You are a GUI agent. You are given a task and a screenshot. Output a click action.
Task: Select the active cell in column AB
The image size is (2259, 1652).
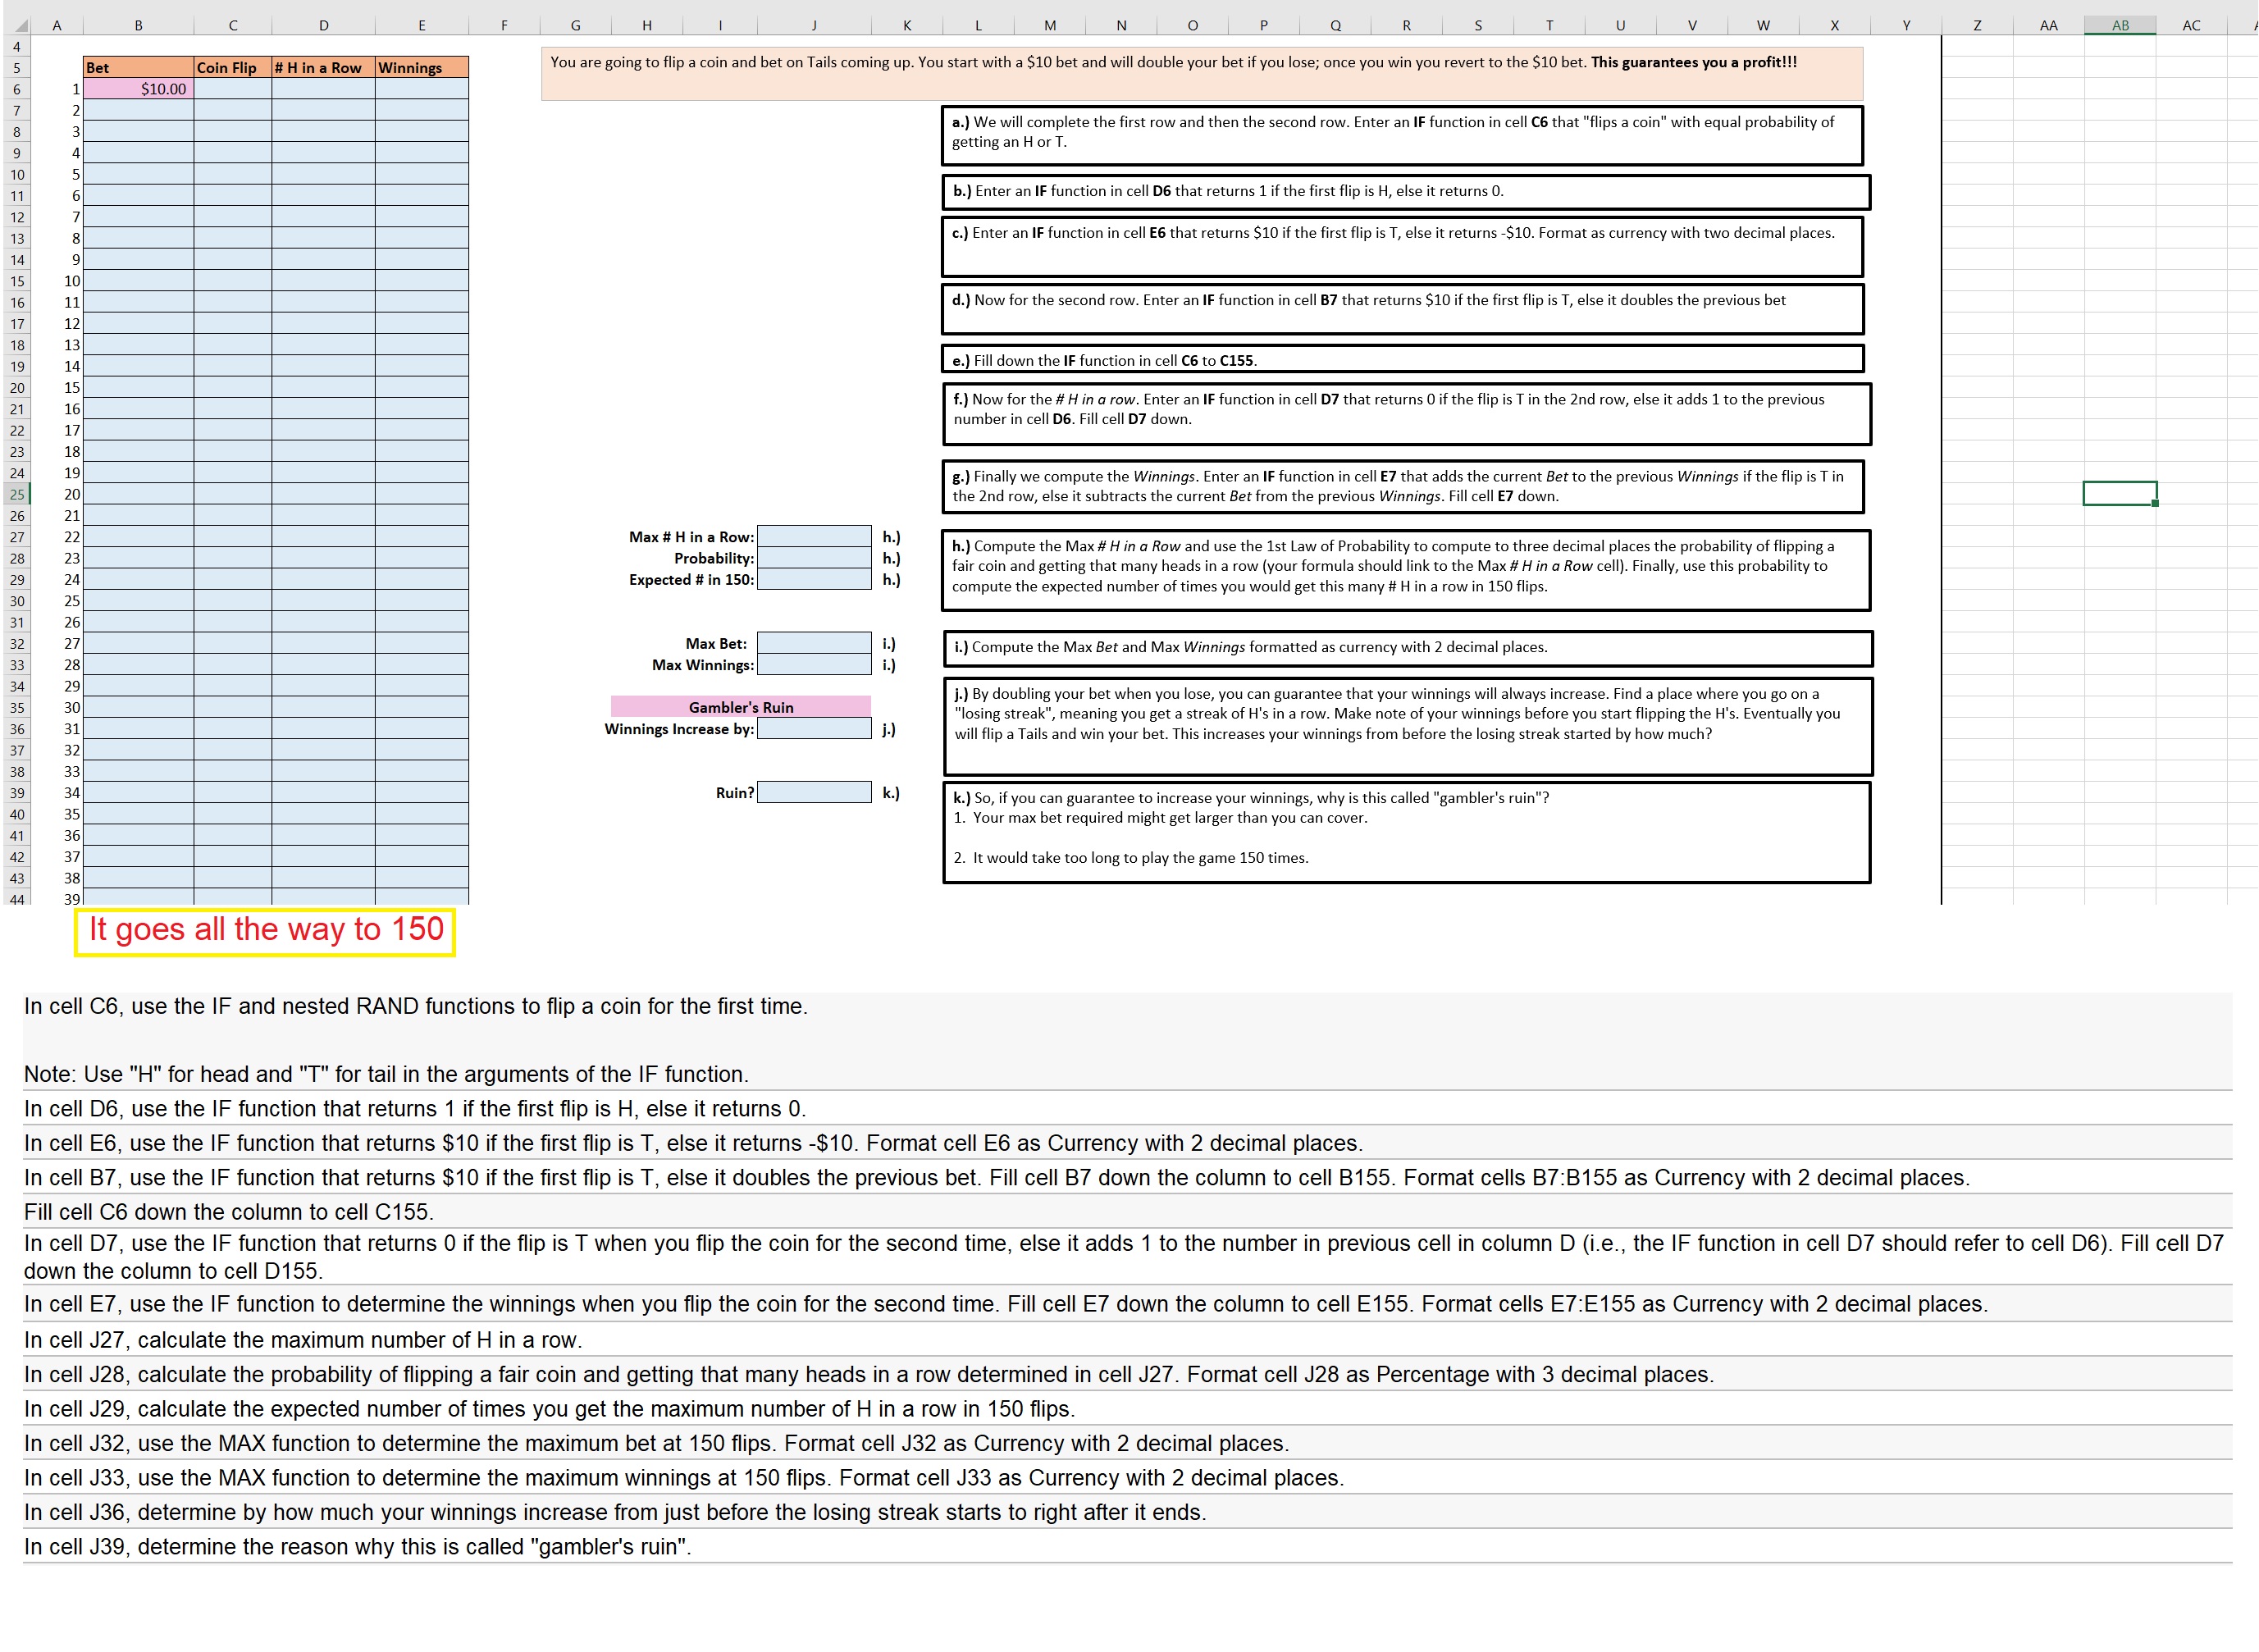[x=2119, y=494]
